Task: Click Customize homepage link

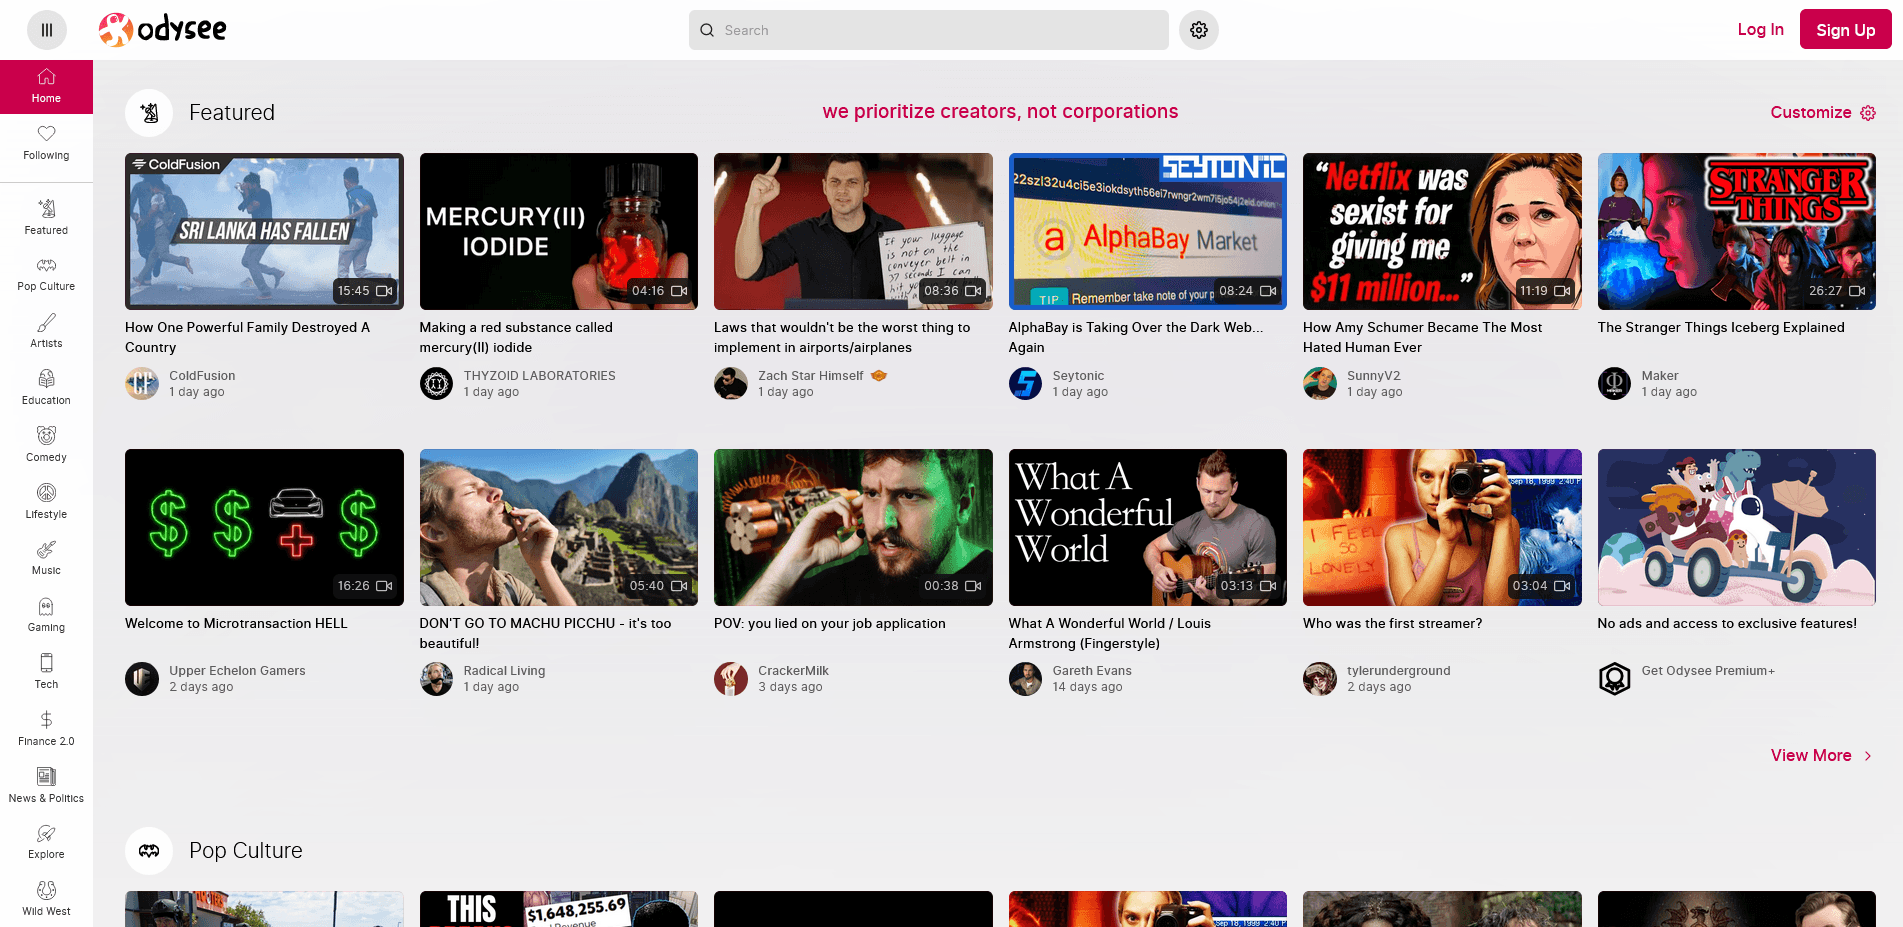Action: 1822,113
